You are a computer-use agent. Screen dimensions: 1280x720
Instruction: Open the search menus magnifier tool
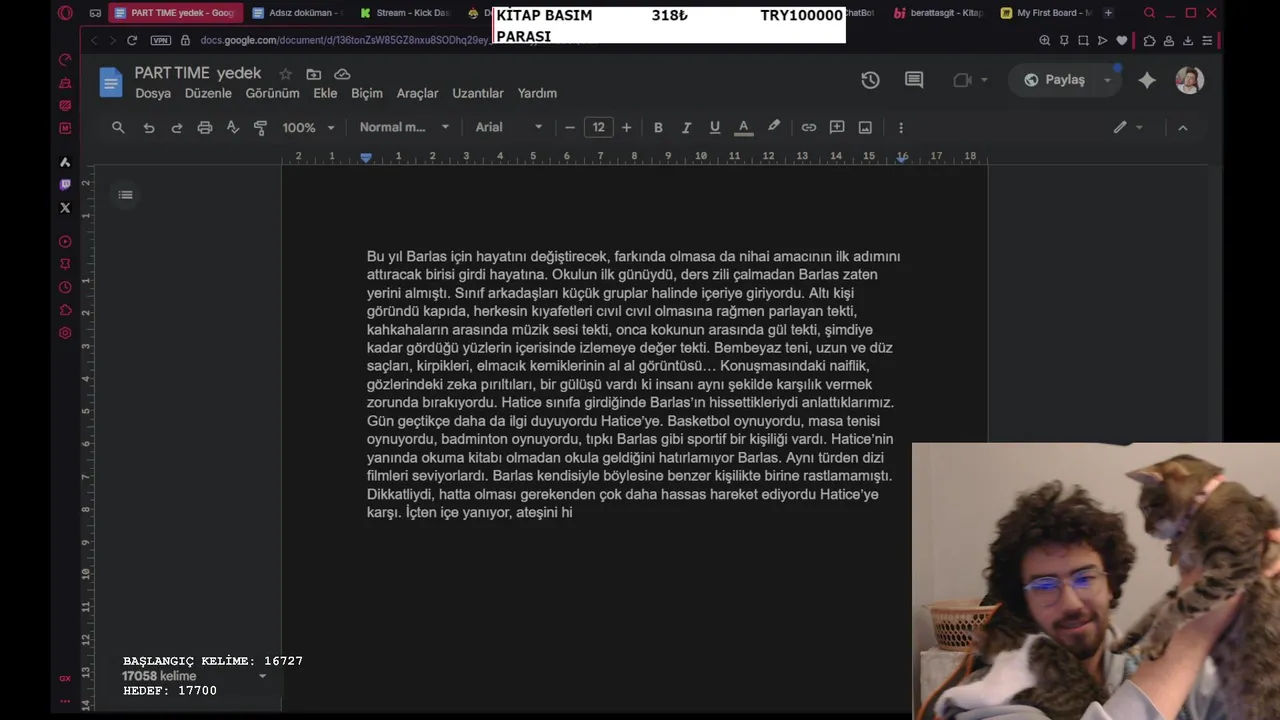pos(118,127)
